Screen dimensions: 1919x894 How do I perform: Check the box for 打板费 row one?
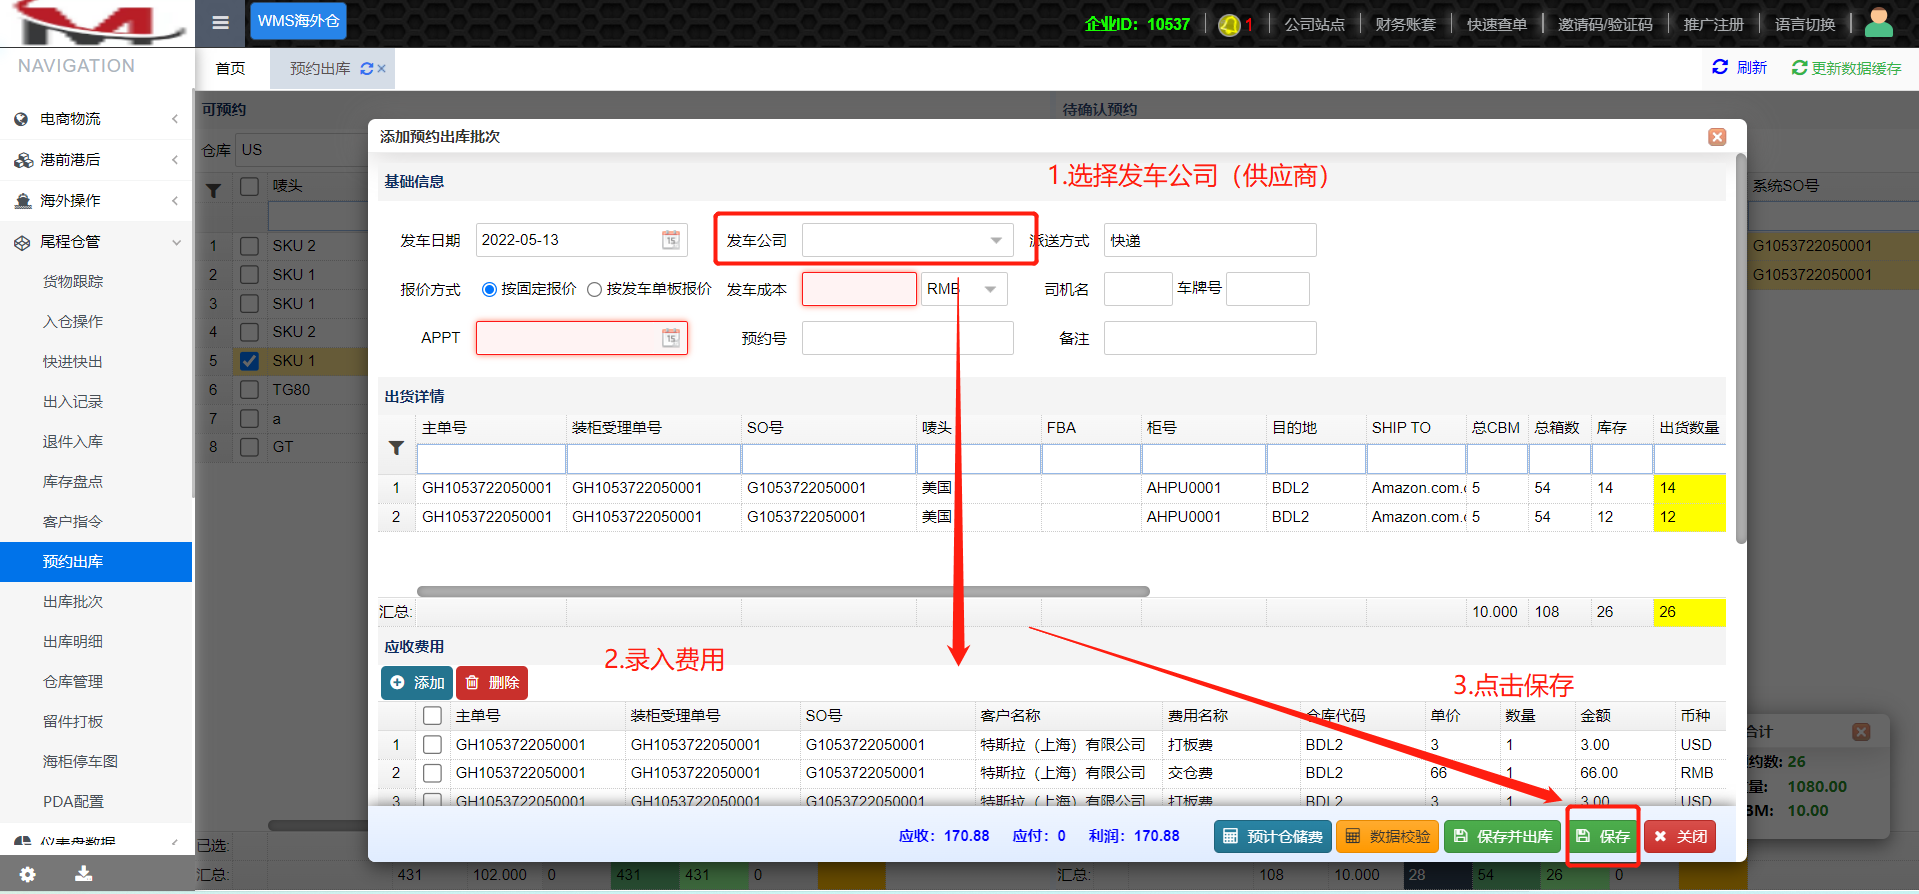coord(432,745)
